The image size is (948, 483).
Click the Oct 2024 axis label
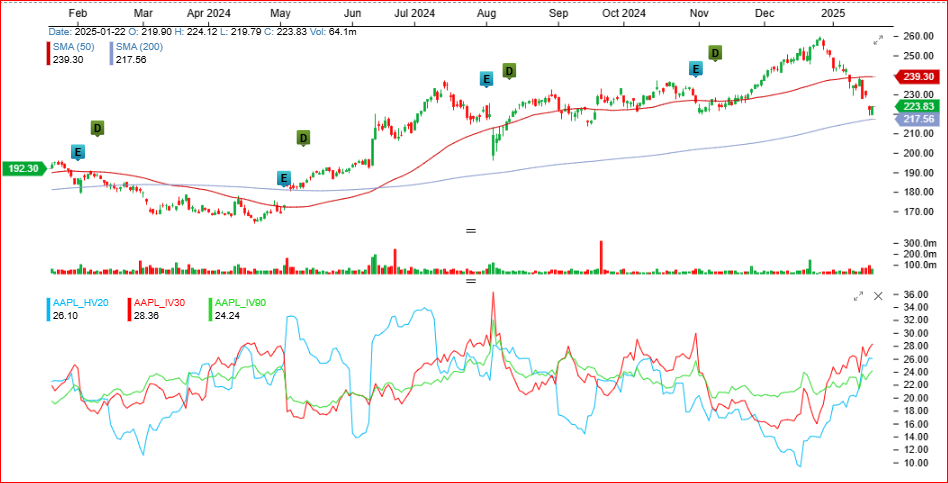(x=625, y=13)
